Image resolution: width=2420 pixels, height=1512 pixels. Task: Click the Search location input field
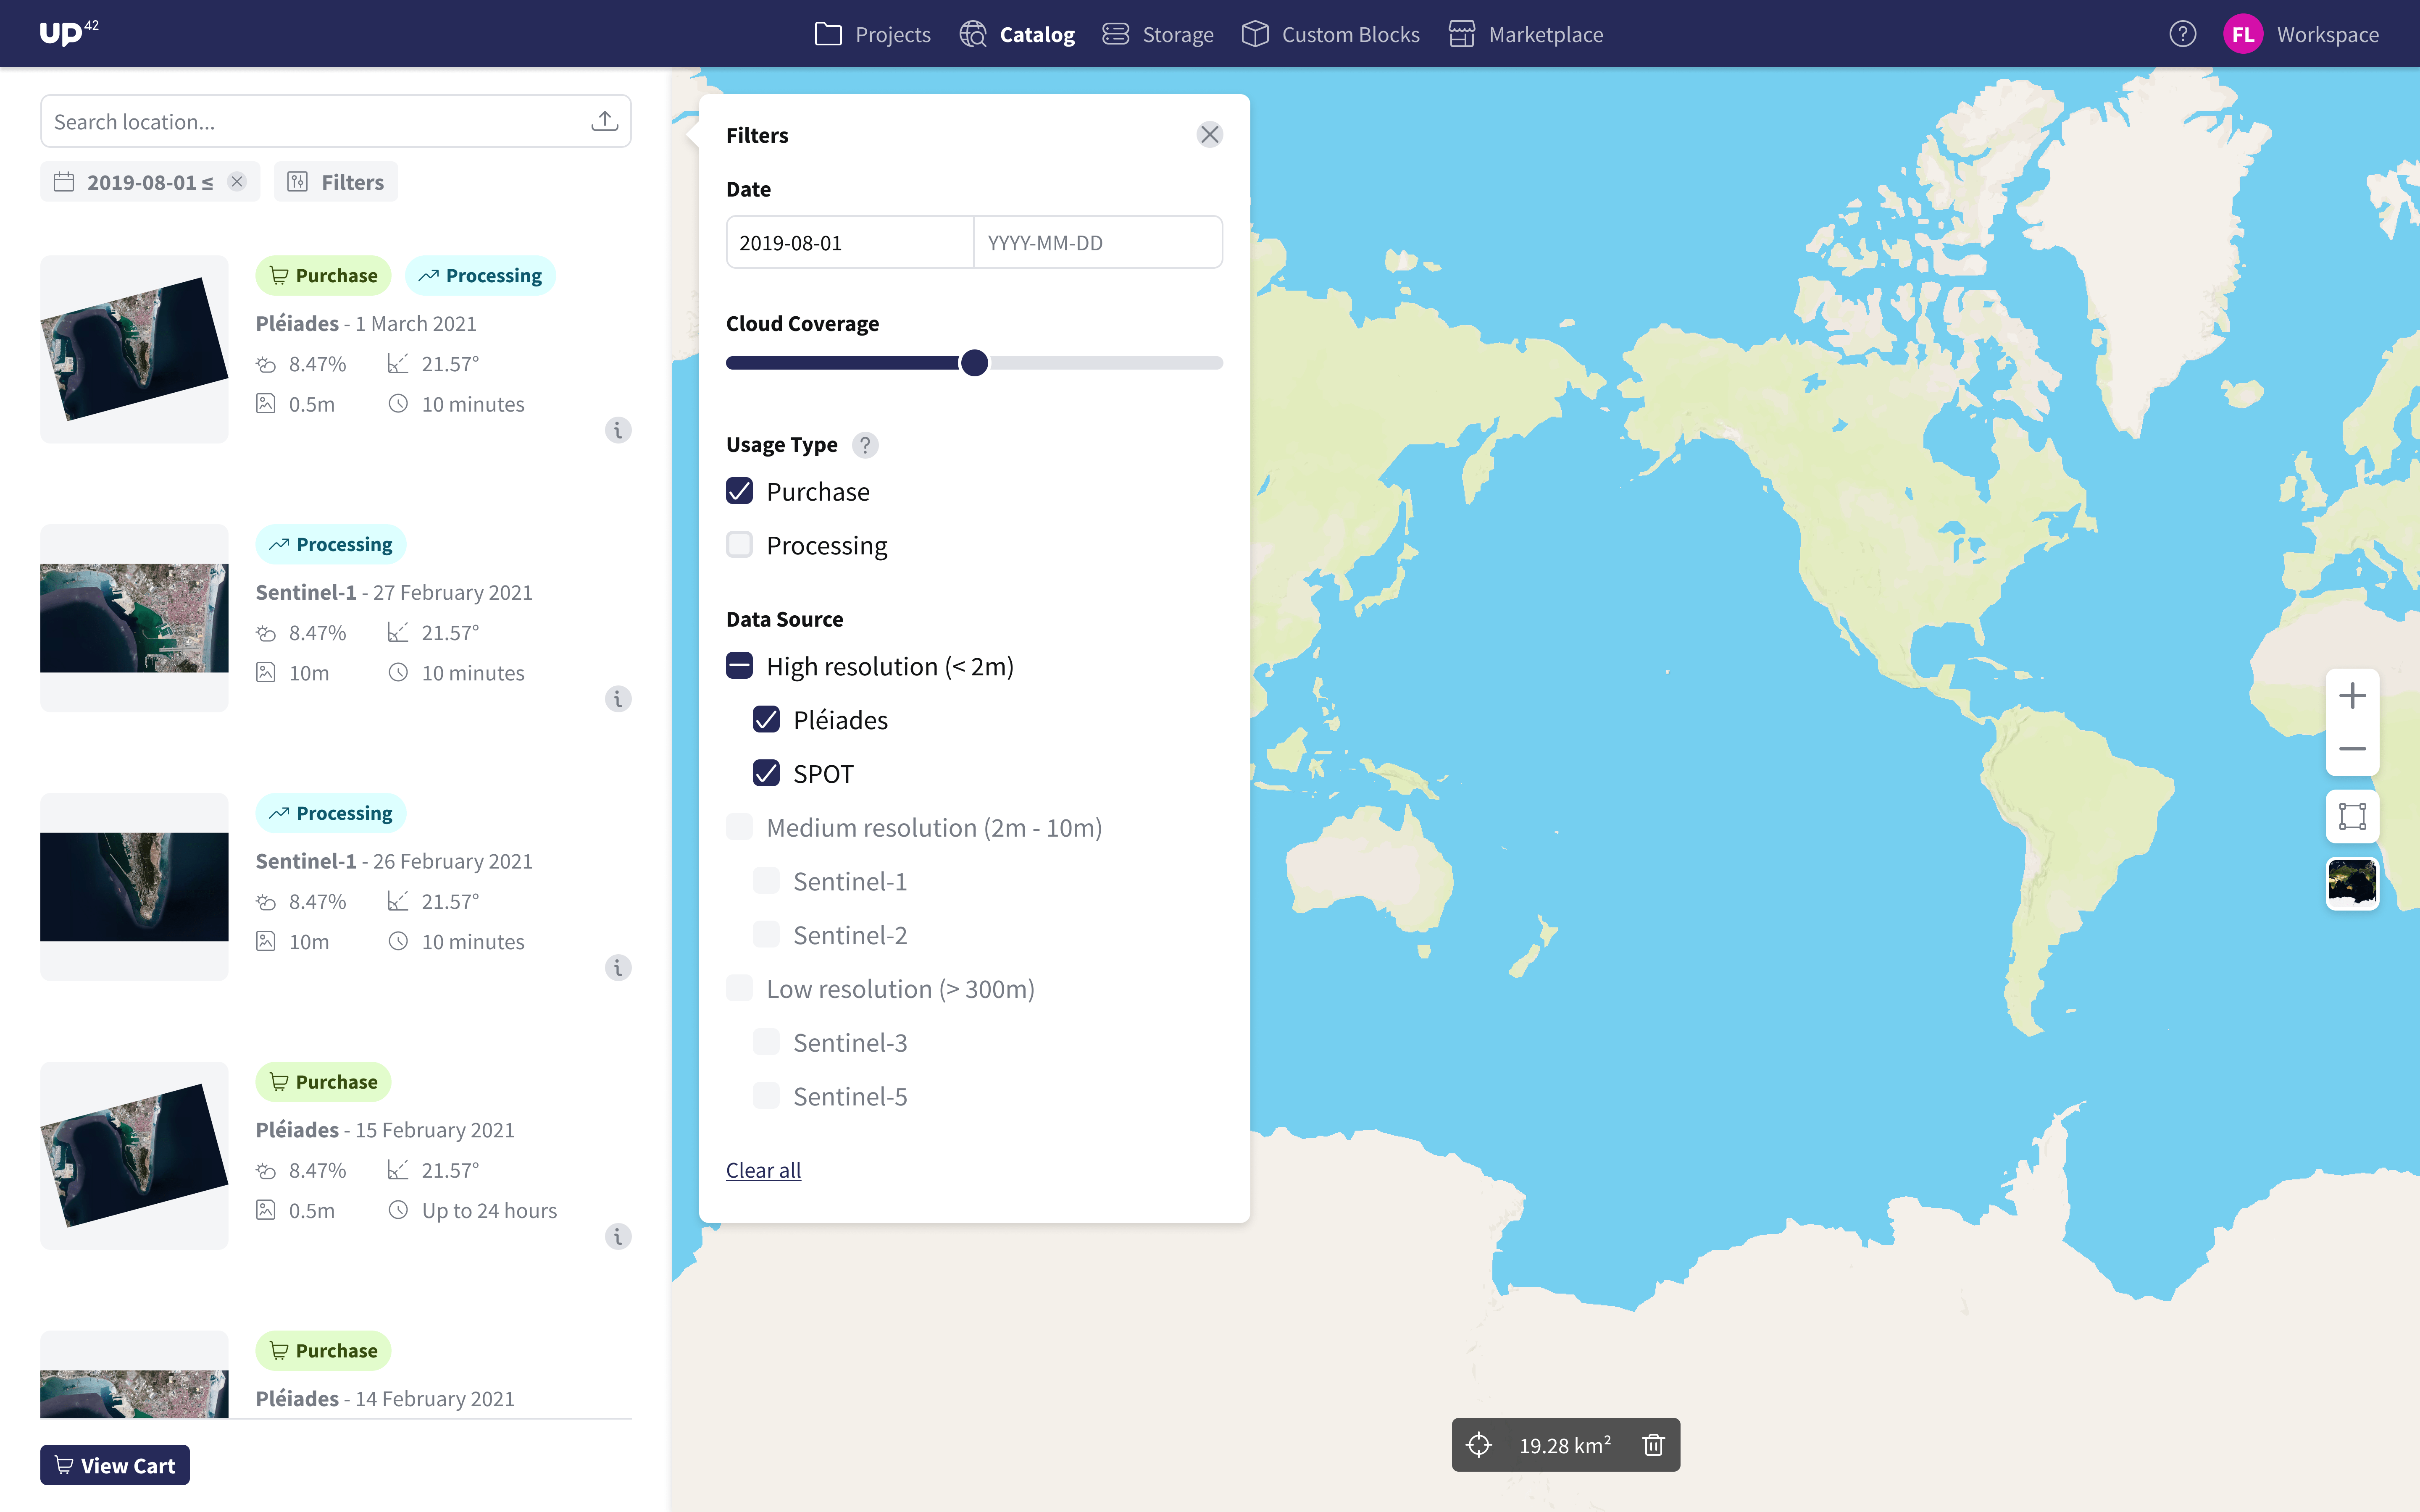[x=300, y=120]
